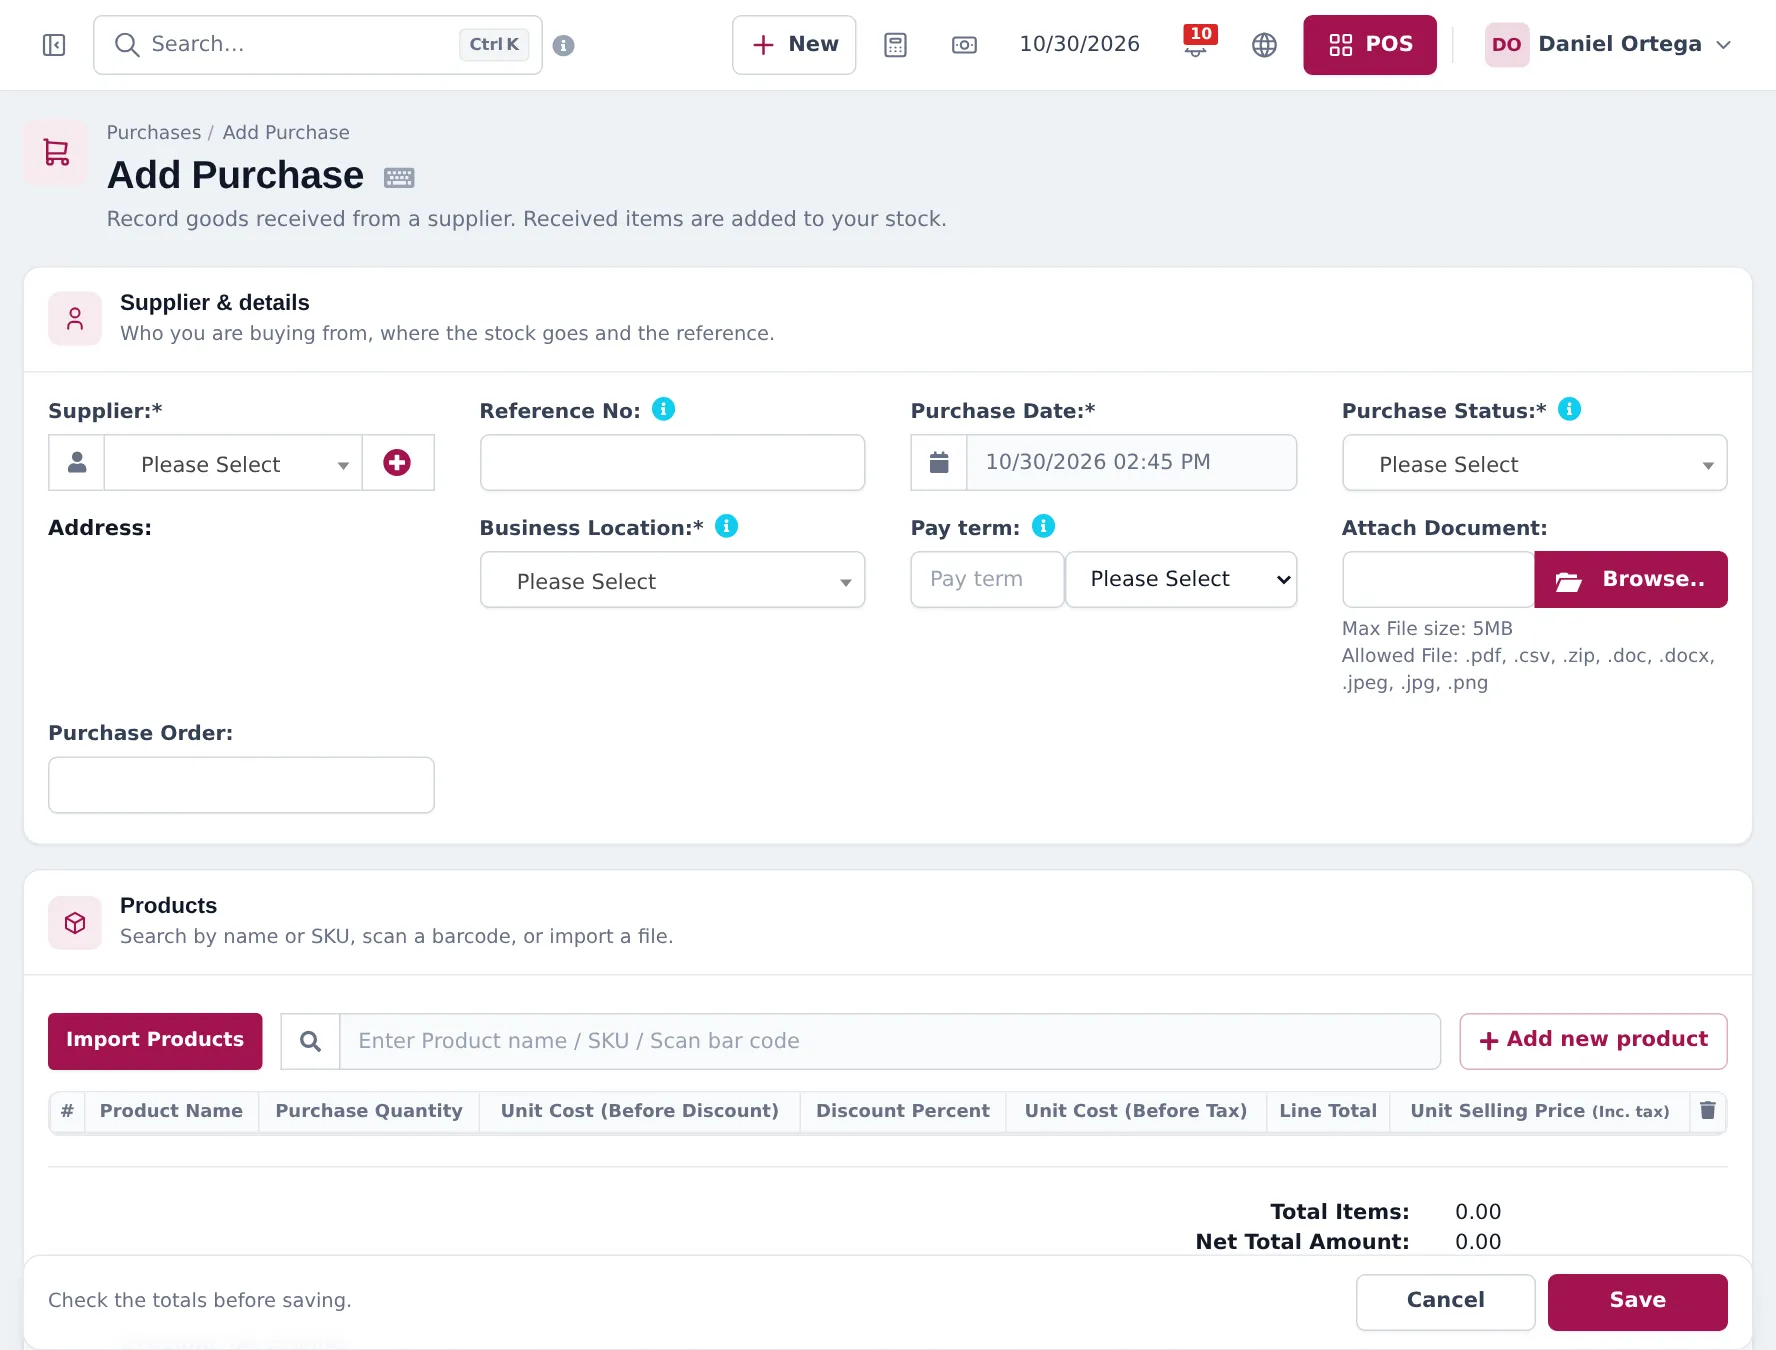Screen dimensions: 1776x1350
Task: Click the product search magnifier icon
Action: [x=311, y=1041]
